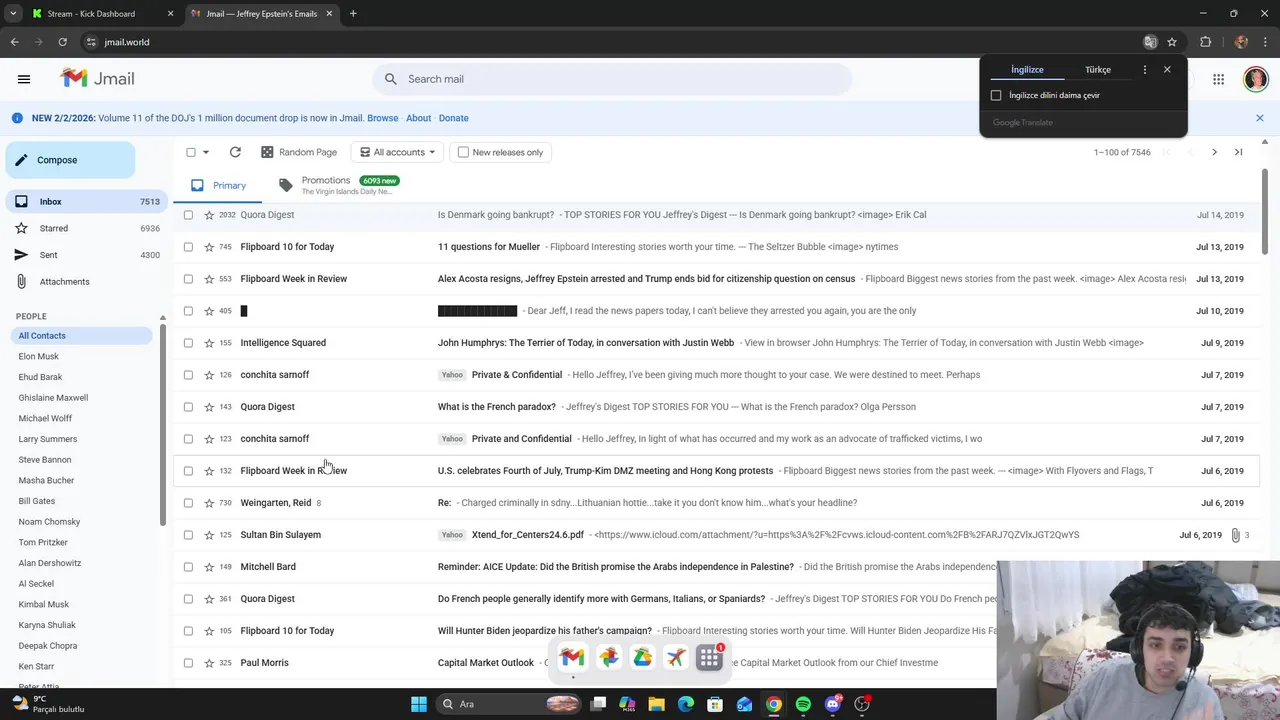Click the Search mail field
The height and width of the screenshot is (720, 1280).
tap(613, 79)
